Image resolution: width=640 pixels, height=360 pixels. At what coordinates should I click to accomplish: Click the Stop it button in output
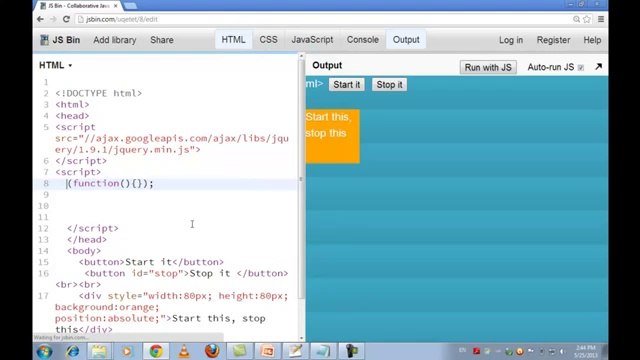point(389,84)
